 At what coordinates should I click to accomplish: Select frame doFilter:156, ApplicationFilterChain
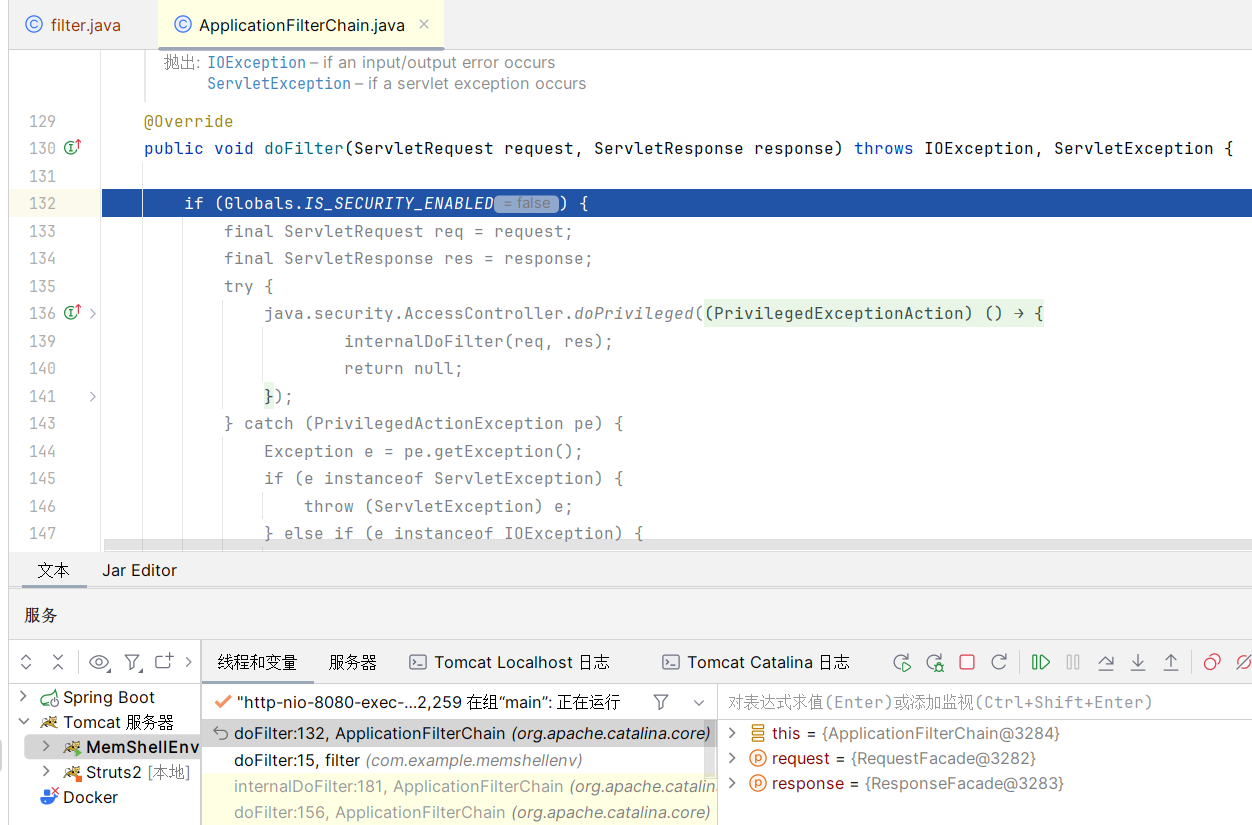(x=459, y=812)
